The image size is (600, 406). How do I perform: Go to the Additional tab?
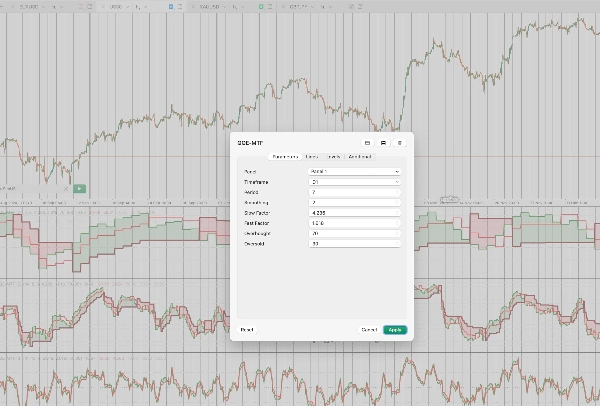click(360, 157)
